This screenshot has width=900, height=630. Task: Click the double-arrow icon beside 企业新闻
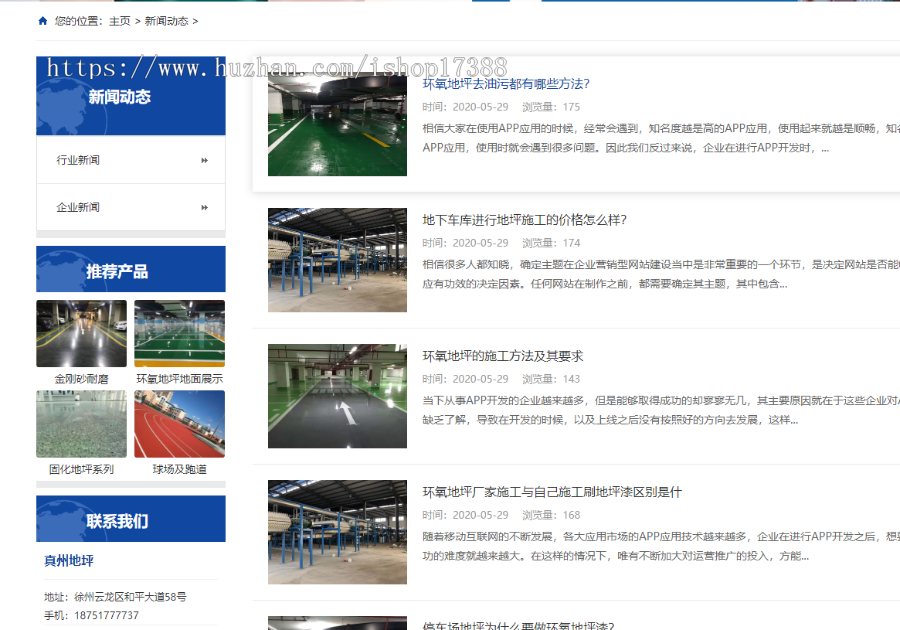(204, 208)
